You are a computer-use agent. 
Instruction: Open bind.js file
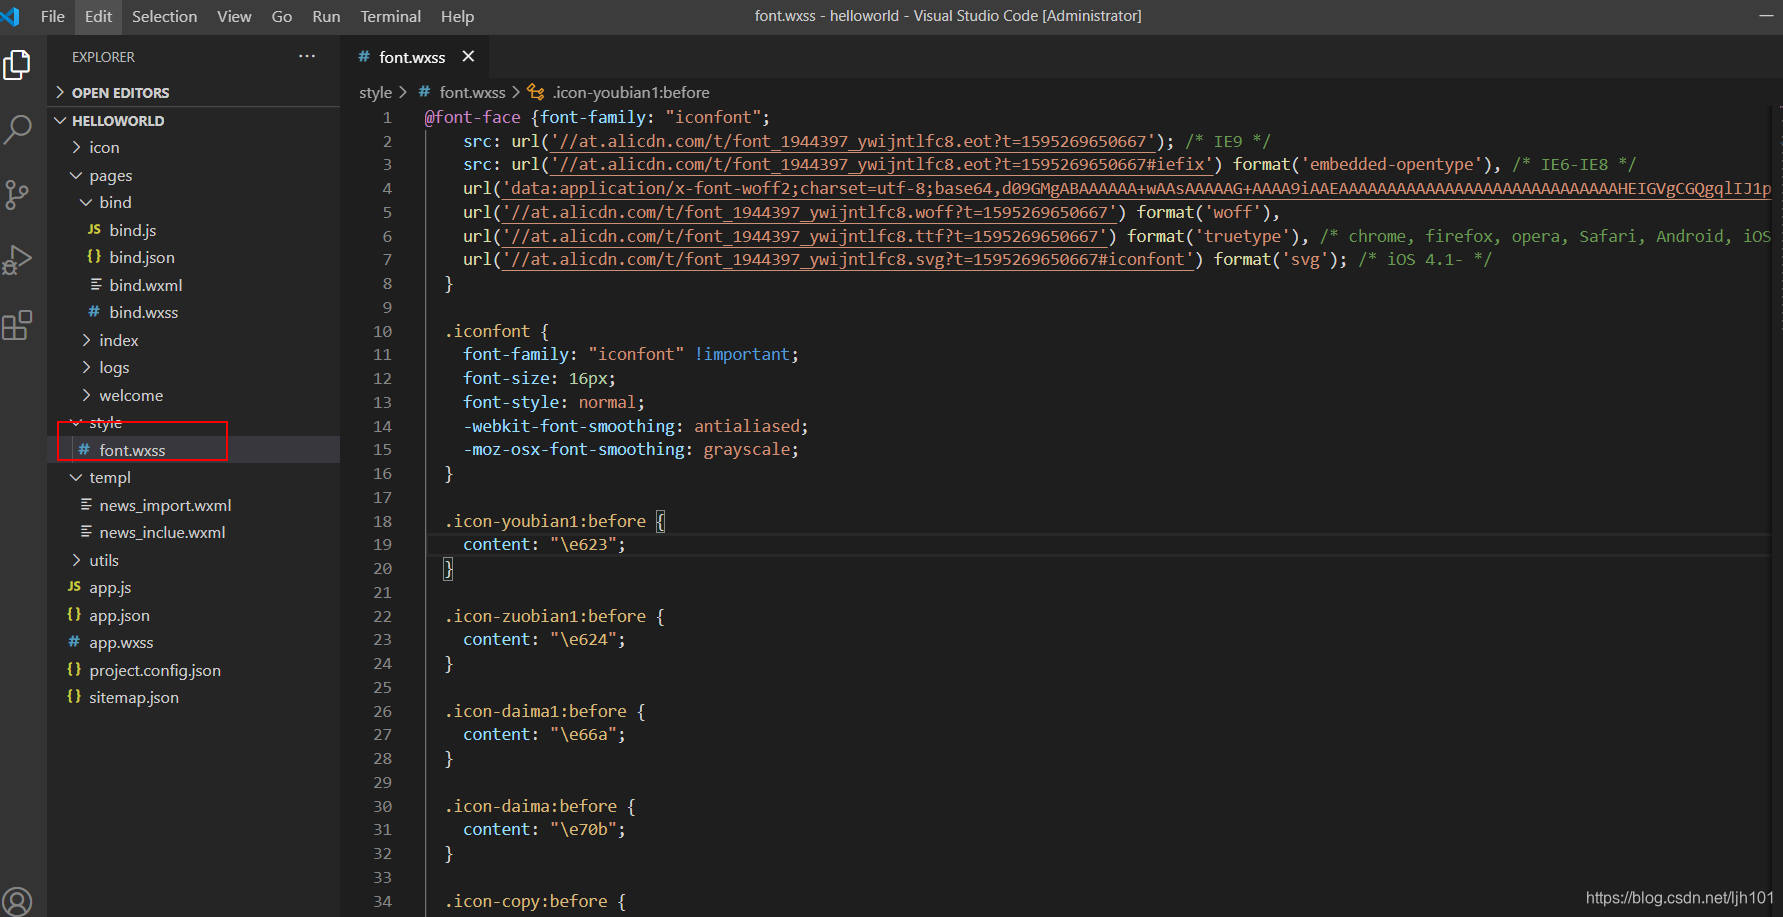[x=132, y=230]
